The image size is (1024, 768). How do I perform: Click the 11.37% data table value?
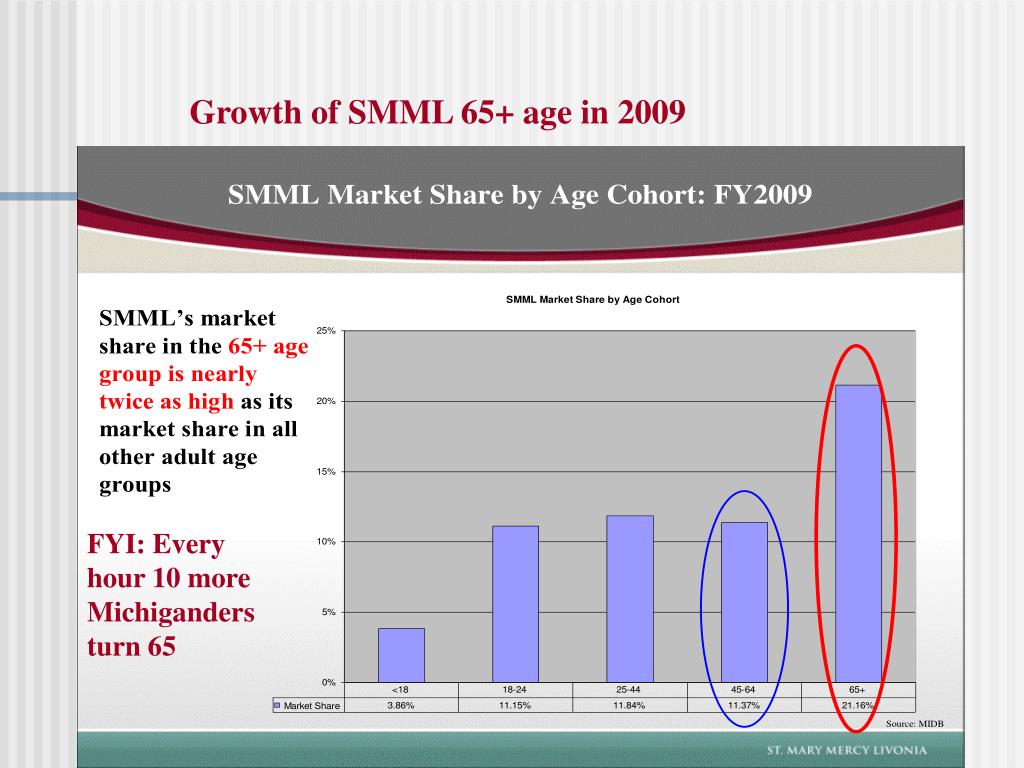(744, 705)
